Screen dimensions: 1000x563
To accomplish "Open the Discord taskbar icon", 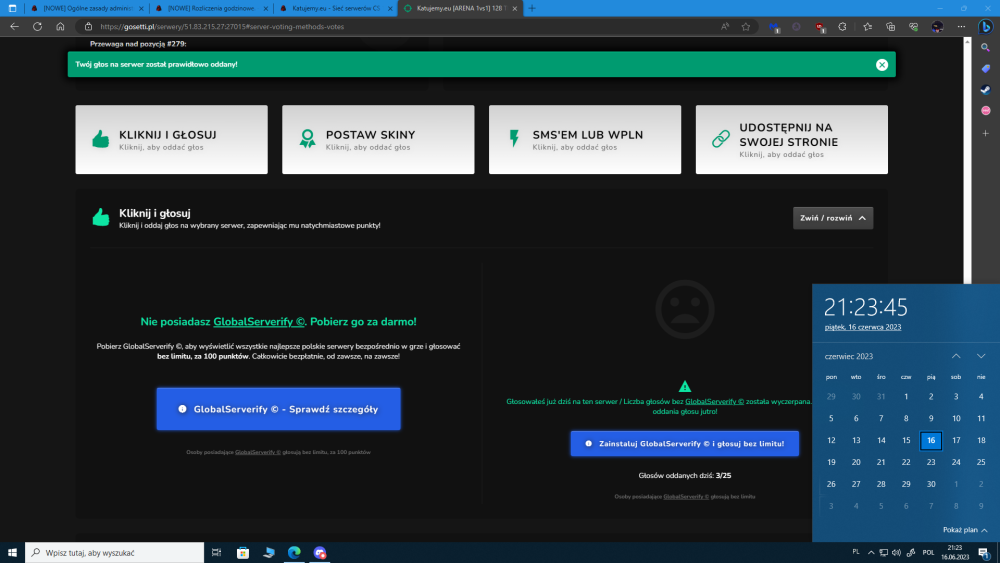I will 320,553.
